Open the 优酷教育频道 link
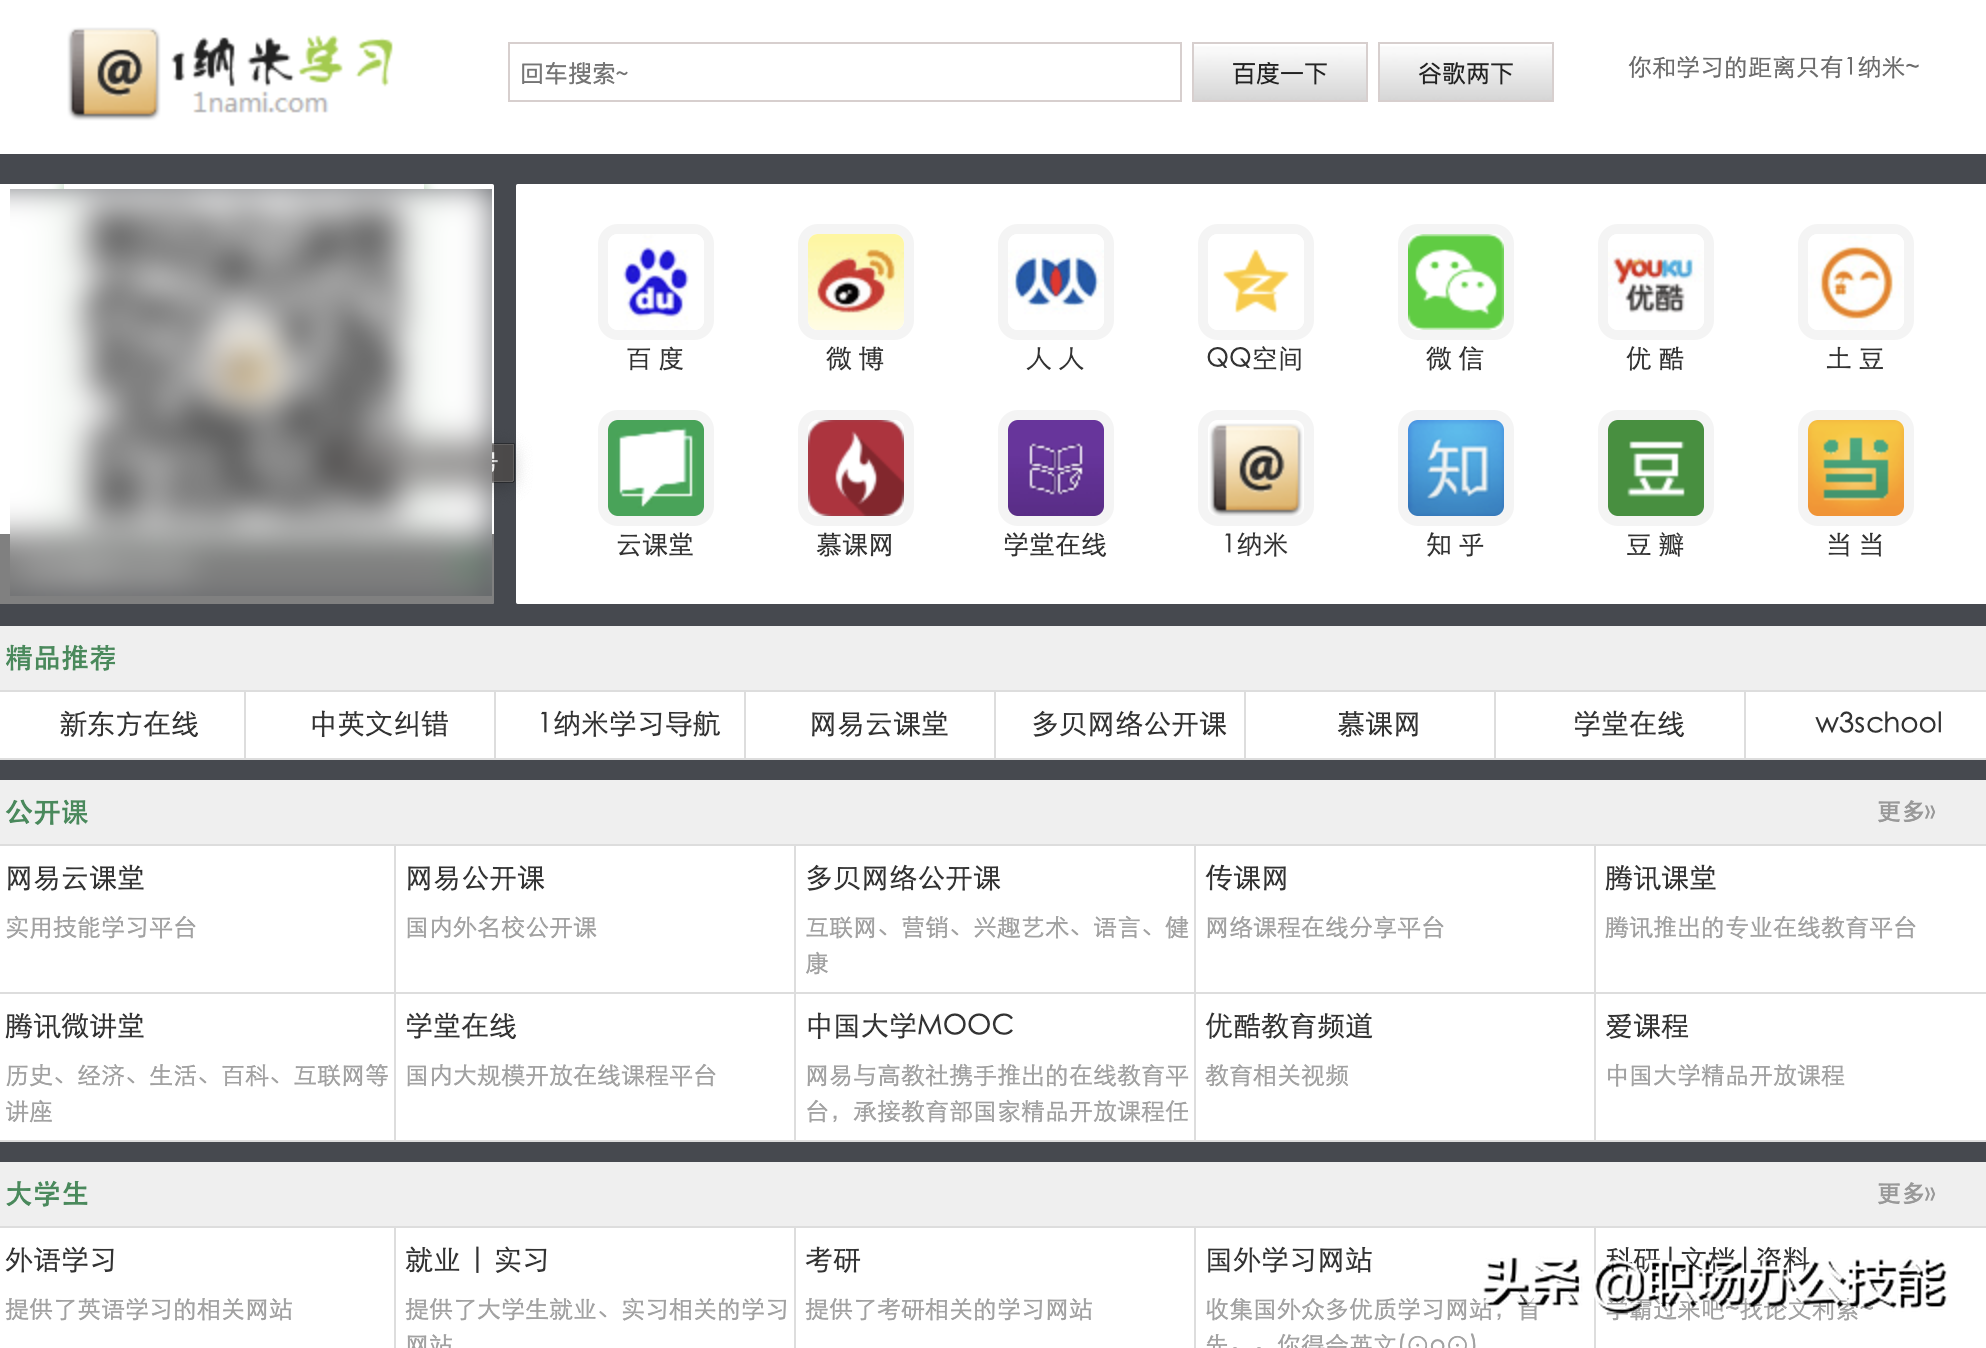The width and height of the screenshot is (1986, 1348). coord(1289,1026)
